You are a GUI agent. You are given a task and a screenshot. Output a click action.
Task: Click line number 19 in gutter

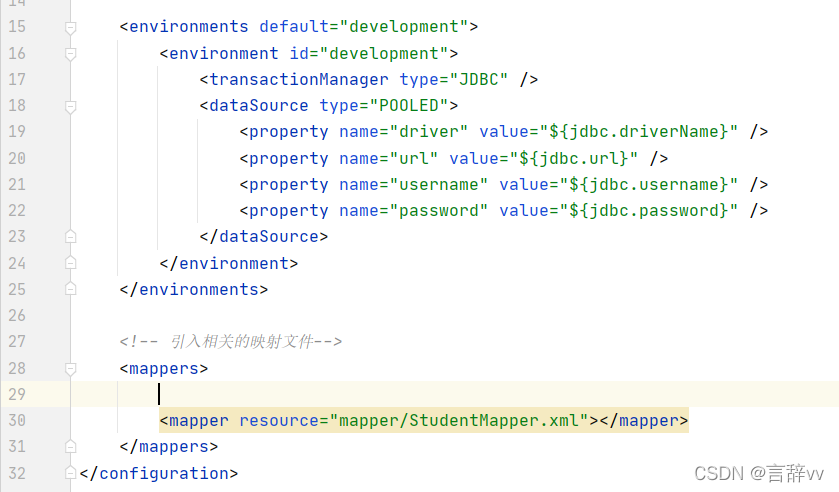pyautogui.click(x=17, y=132)
